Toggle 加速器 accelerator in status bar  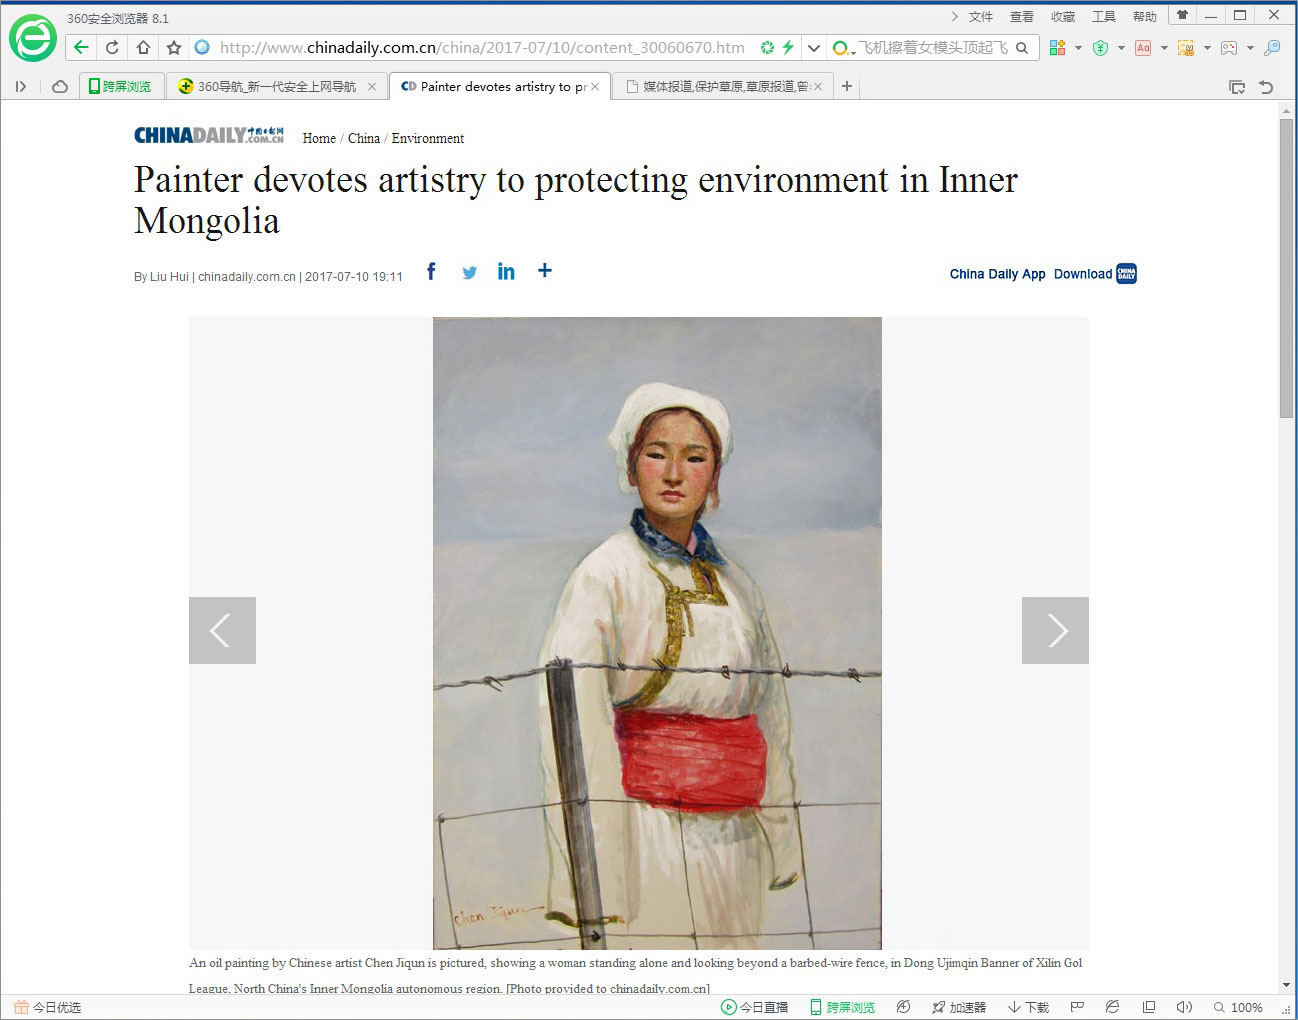(x=959, y=1007)
